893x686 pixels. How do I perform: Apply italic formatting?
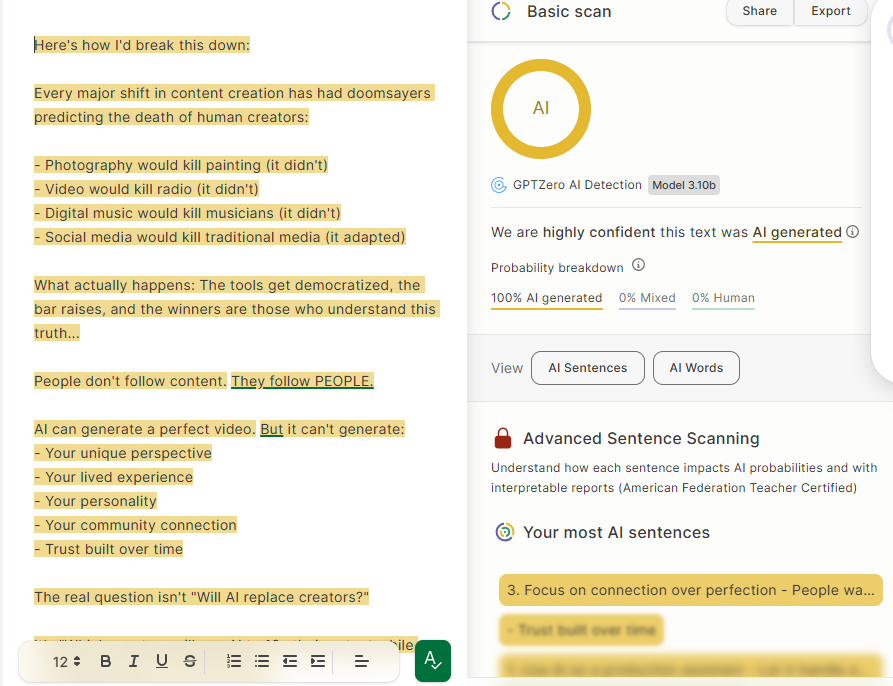(x=133, y=661)
